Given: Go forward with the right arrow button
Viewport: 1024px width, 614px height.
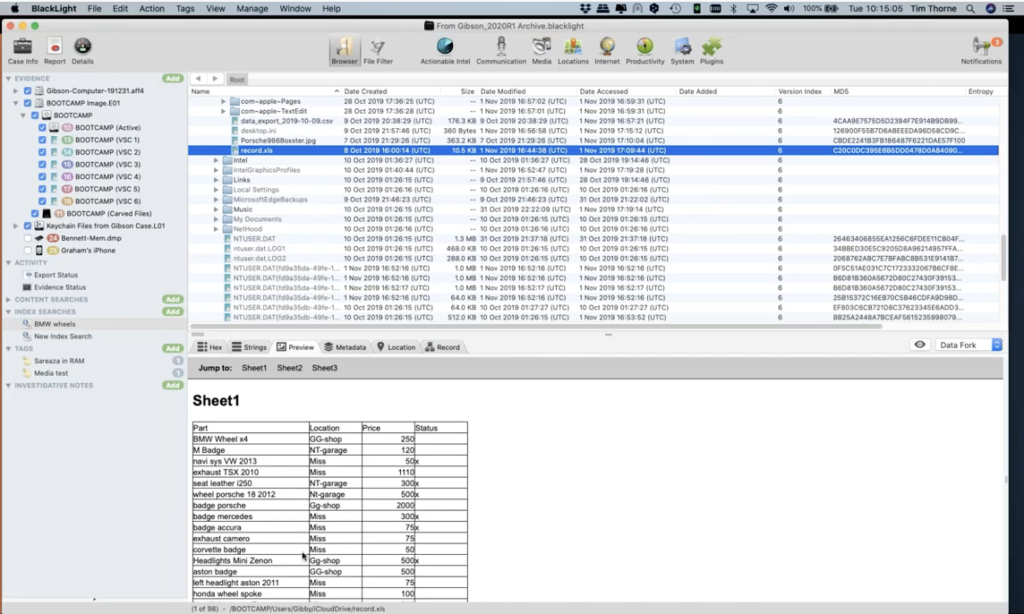Looking at the screenshot, I should (215, 79).
